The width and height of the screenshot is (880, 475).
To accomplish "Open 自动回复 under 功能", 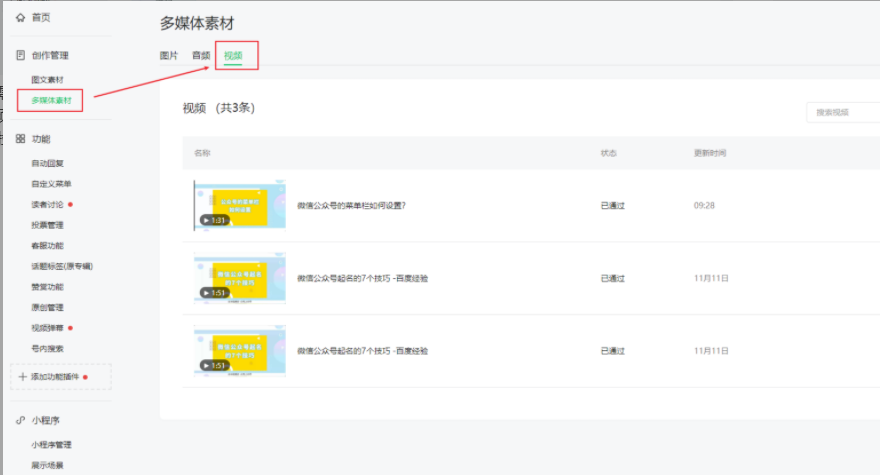I will click(x=47, y=163).
